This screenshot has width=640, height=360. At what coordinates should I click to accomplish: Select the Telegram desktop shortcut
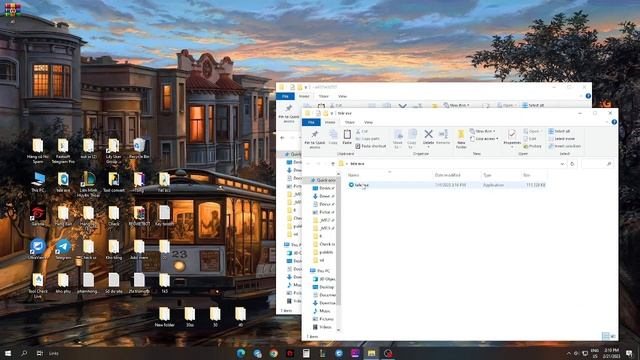(x=63, y=249)
